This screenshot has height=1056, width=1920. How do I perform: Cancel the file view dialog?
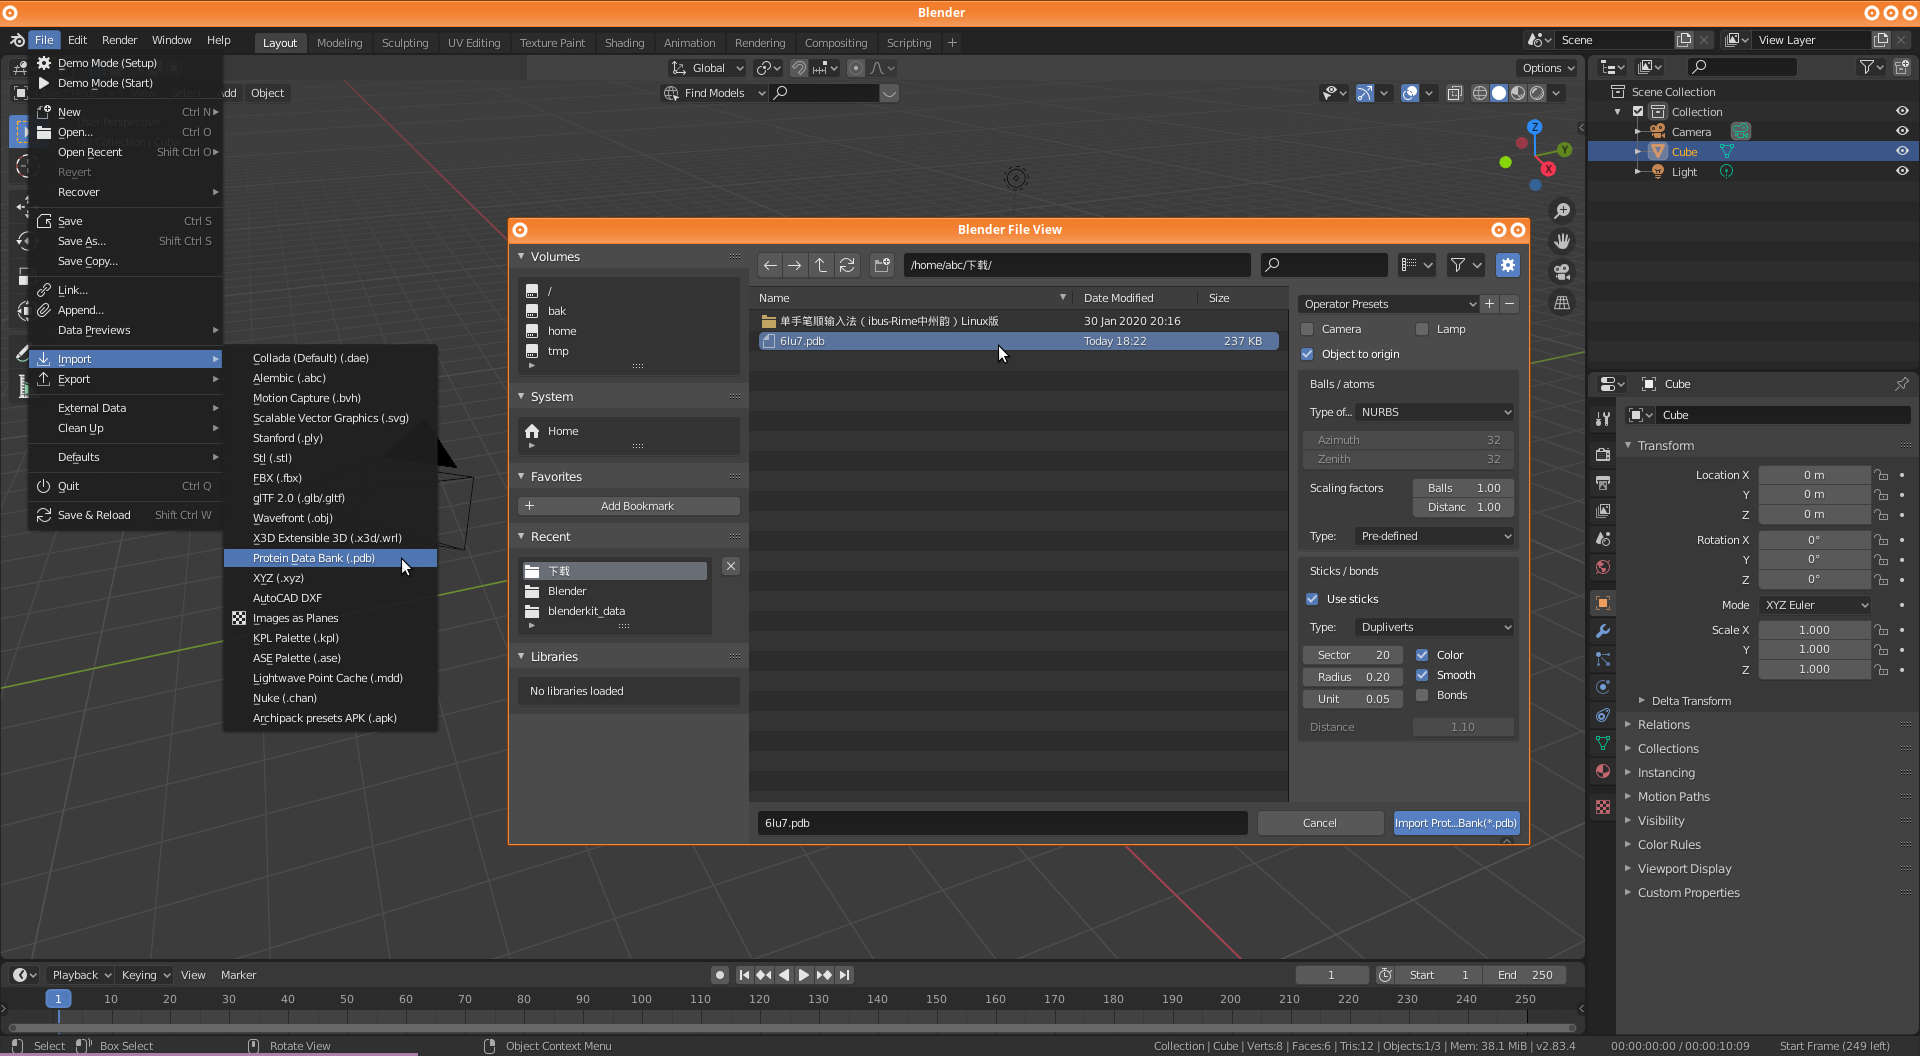click(1319, 823)
